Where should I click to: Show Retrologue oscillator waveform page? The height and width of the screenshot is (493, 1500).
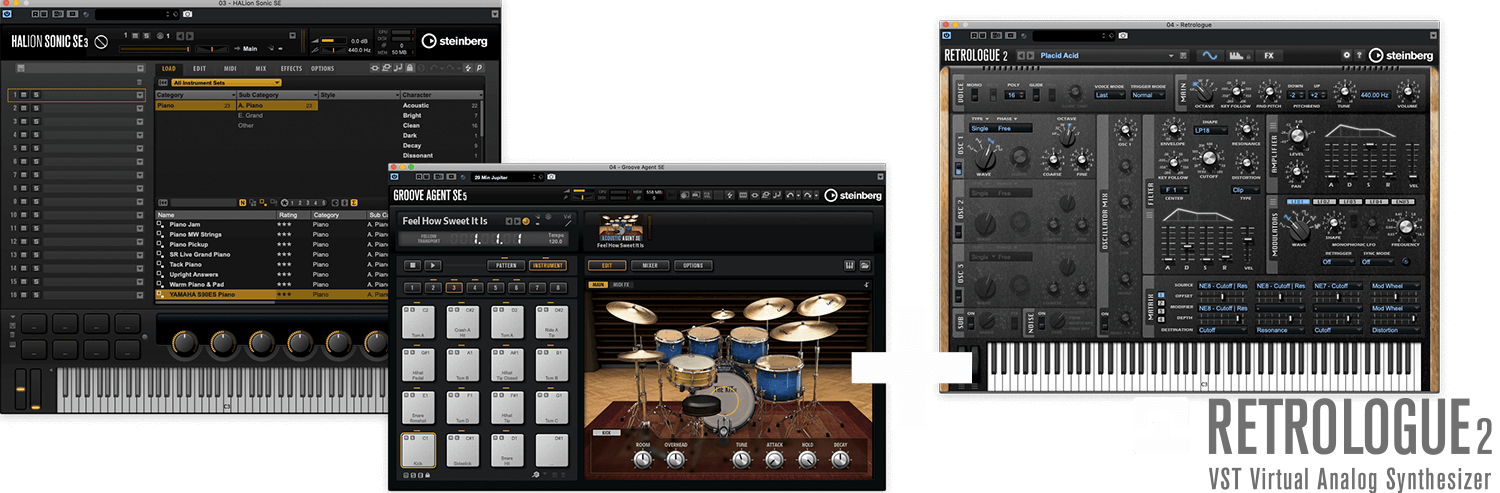tap(1210, 56)
